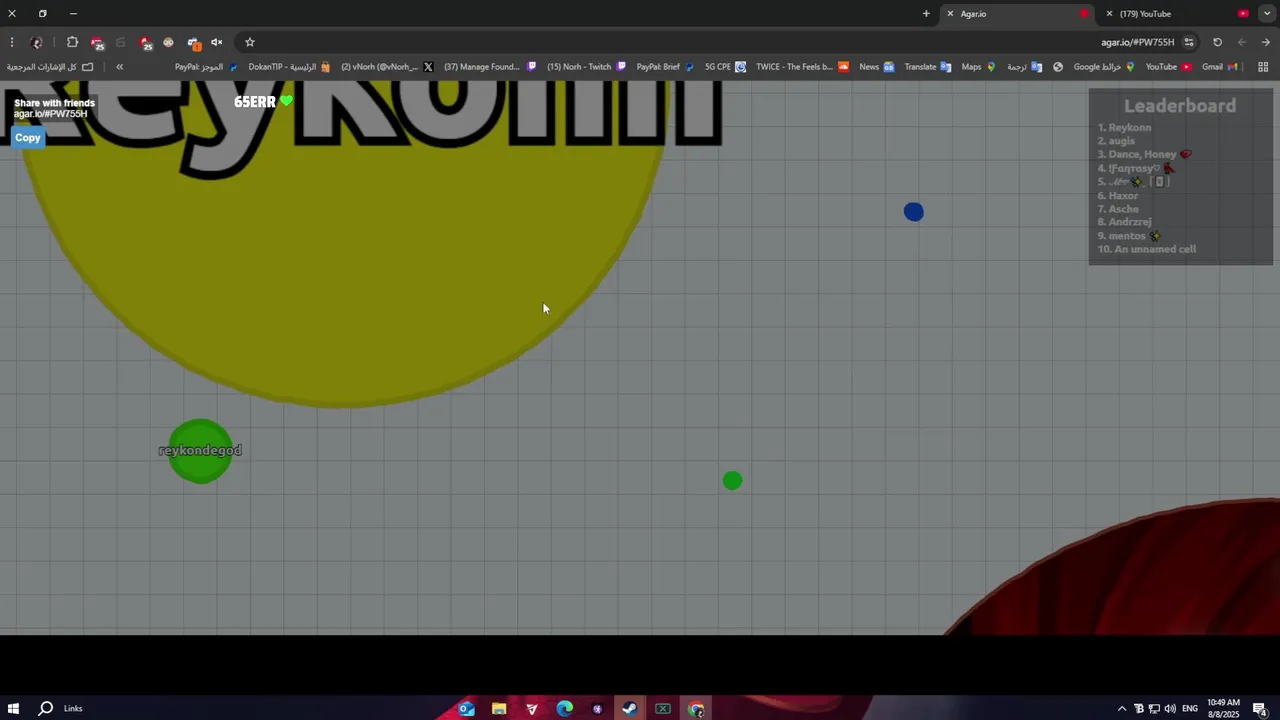Bookmark this page with the star
The height and width of the screenshot is (720, 1280).
(250, 42)
